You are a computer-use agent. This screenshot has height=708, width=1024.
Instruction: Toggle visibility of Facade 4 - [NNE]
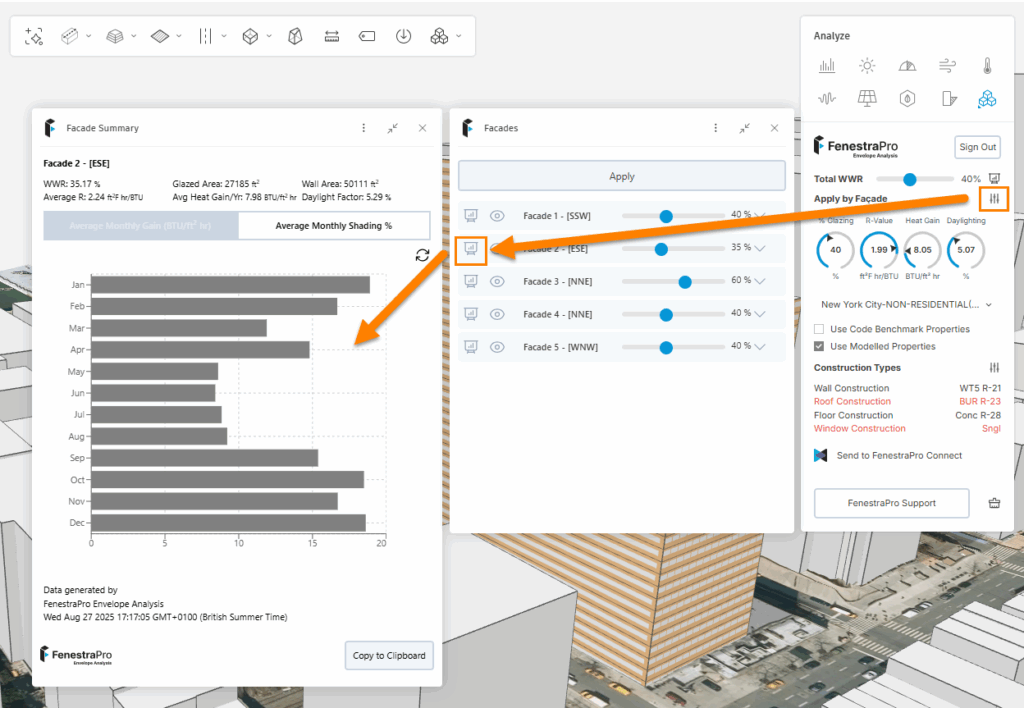tap(497, 314)
